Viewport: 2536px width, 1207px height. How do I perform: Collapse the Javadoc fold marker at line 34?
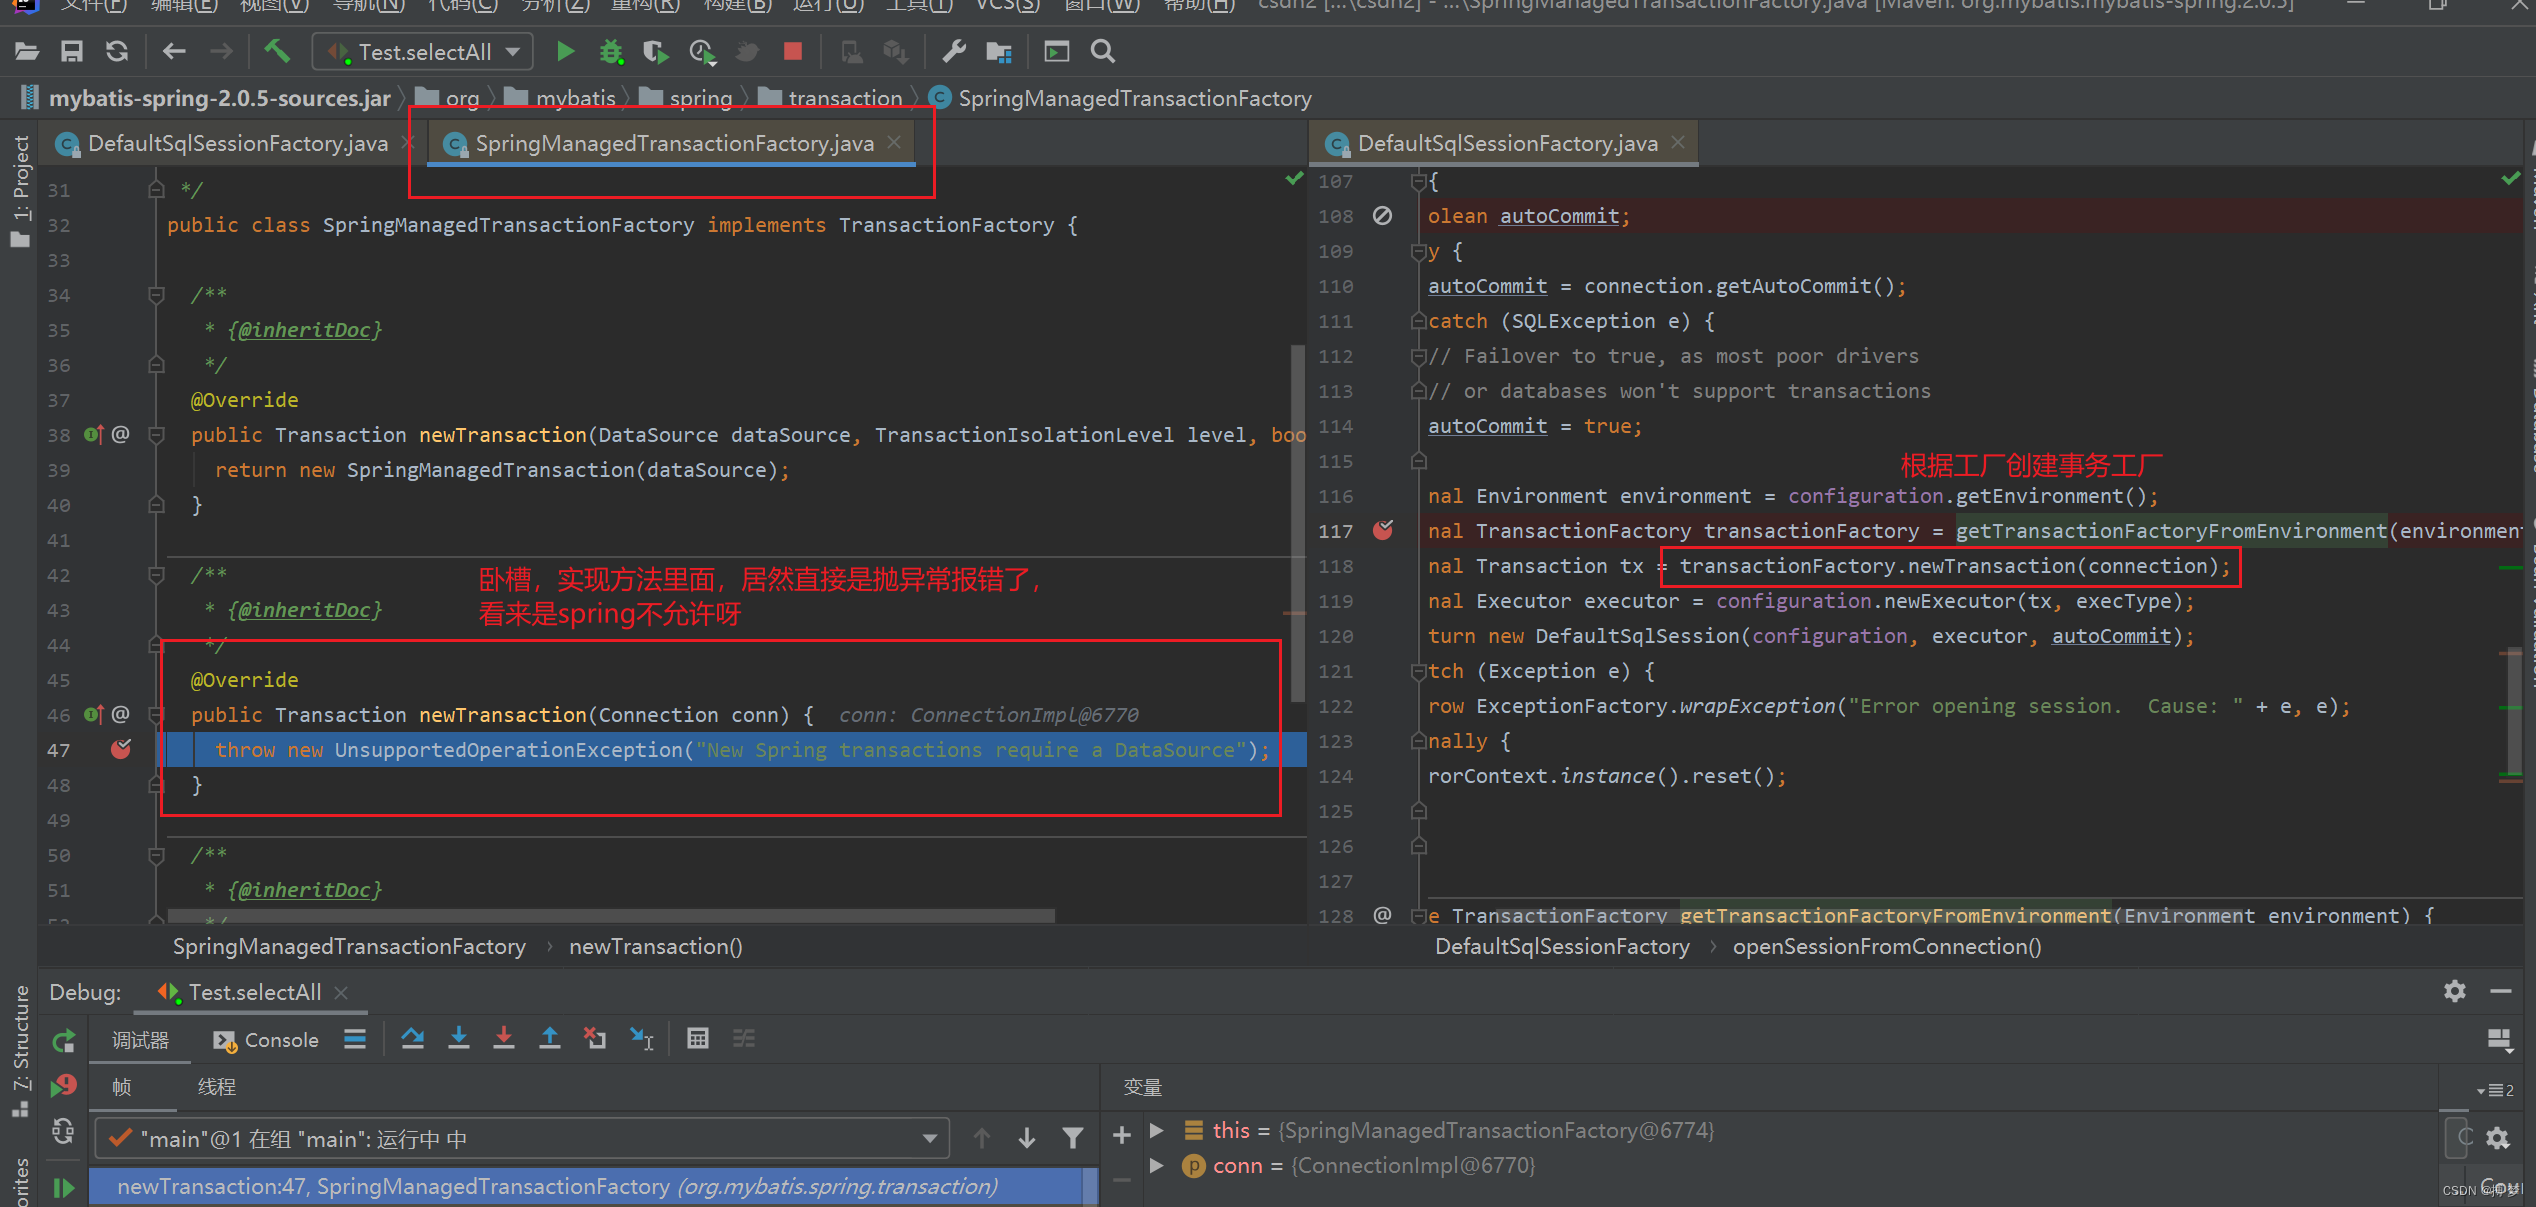click(x=156, y=294)
